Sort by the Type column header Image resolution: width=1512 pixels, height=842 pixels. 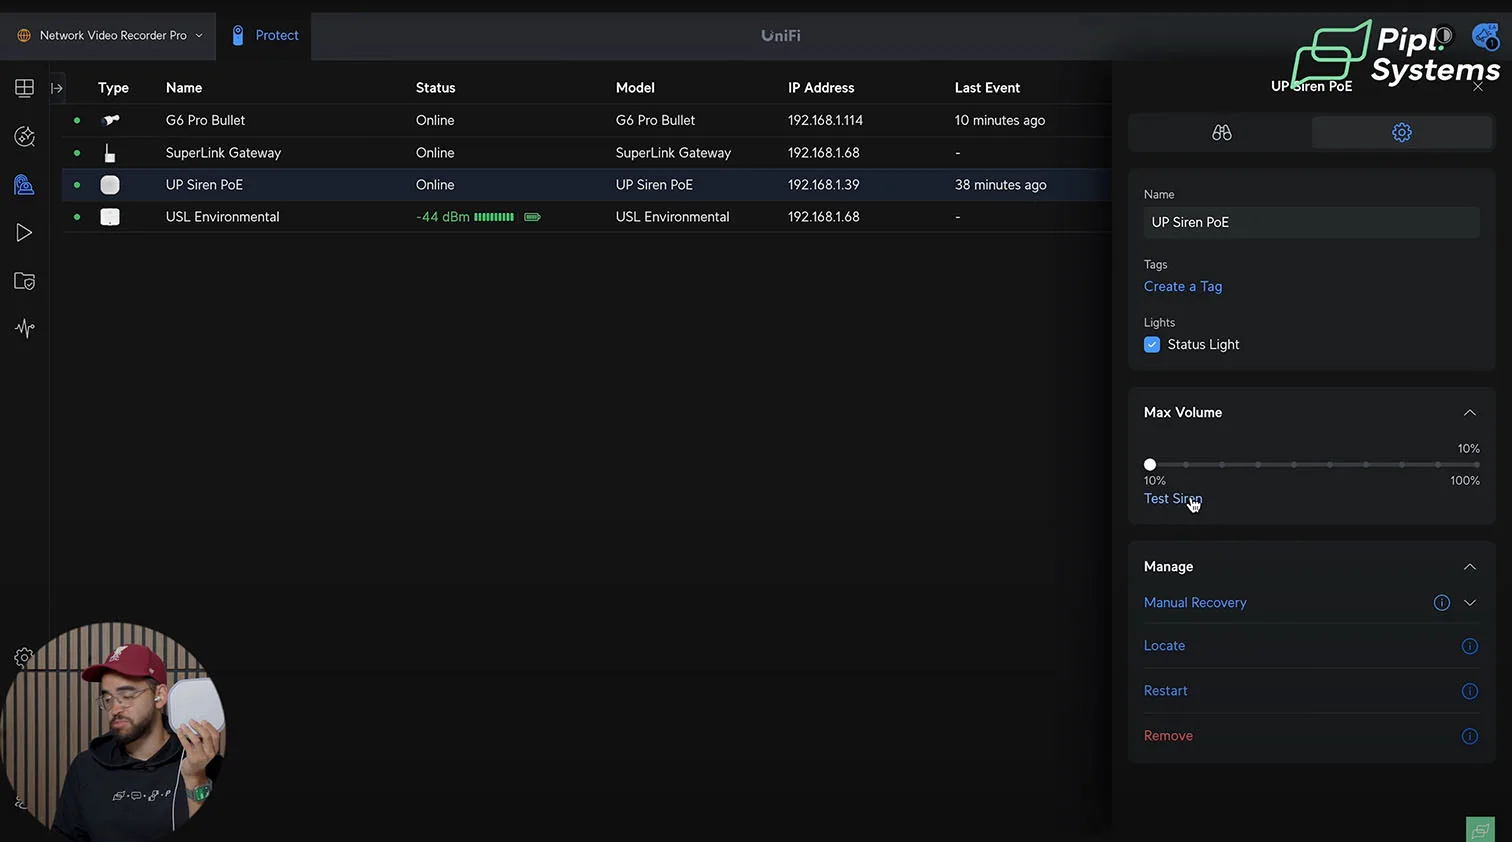click(x=113, y=88)
